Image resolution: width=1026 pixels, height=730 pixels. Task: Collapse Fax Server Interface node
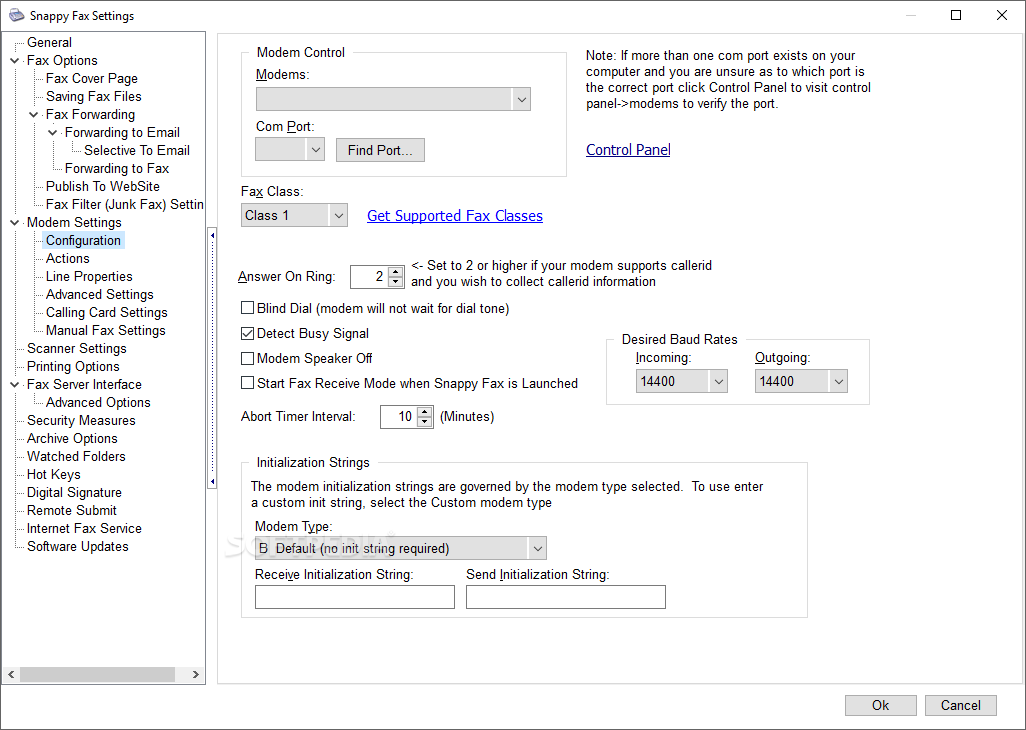pos(15,385)
